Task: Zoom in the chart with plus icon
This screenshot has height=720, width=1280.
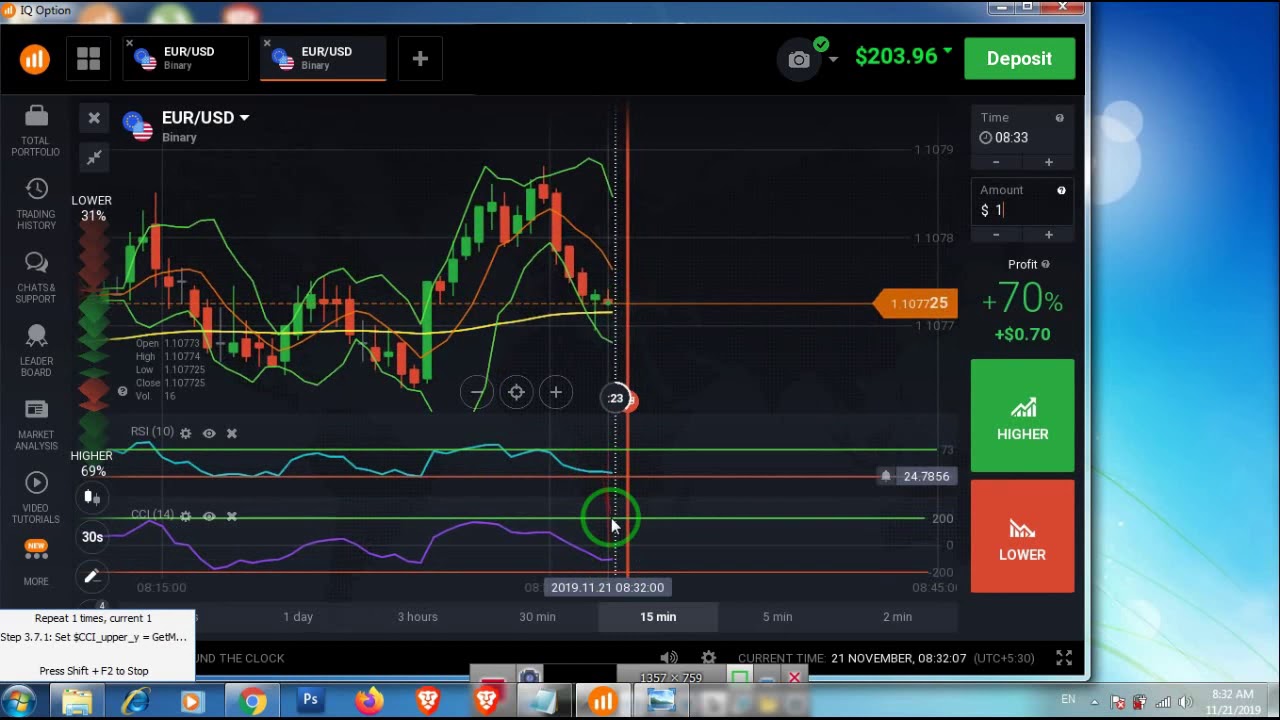Action: pos(556,393)
